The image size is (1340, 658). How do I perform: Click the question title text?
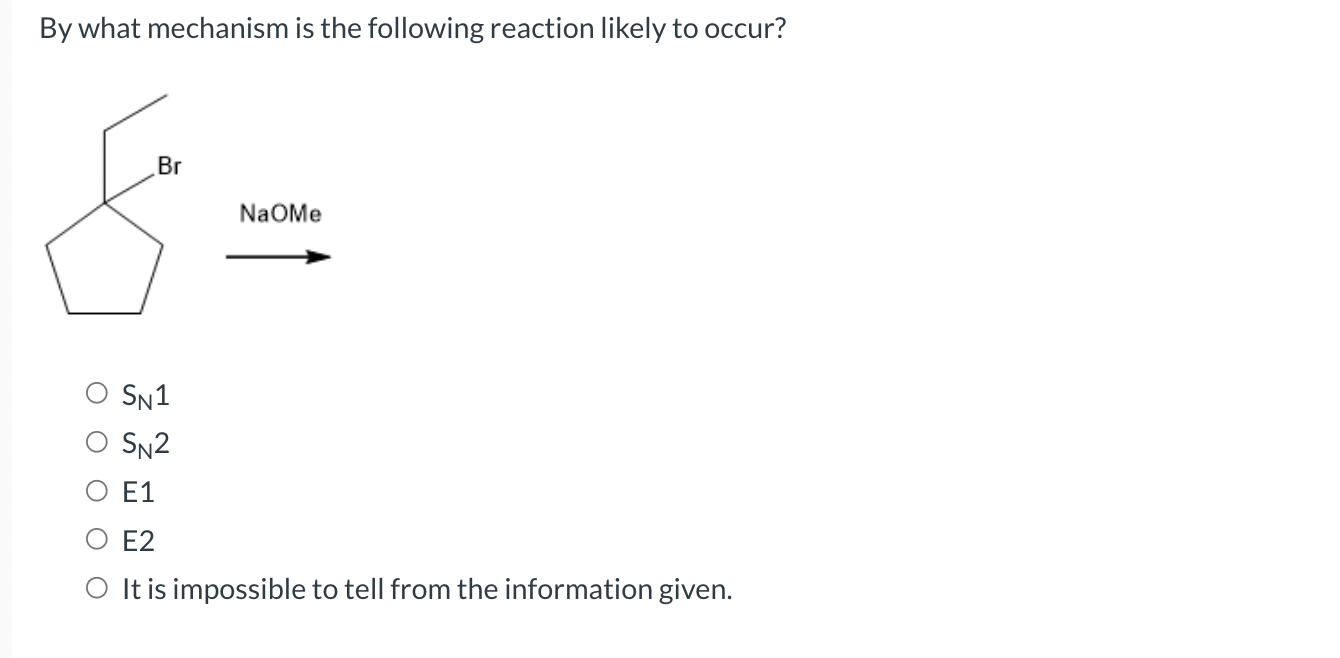(410, 28)
